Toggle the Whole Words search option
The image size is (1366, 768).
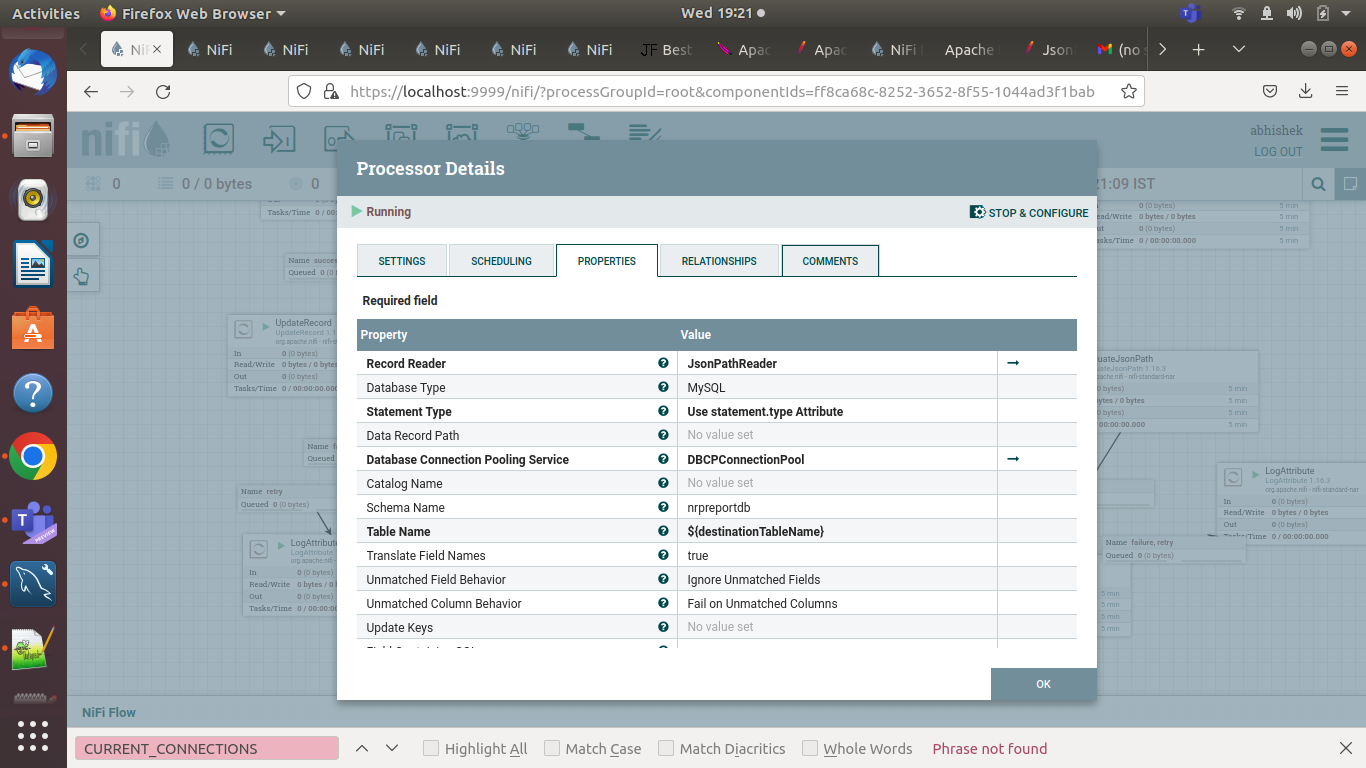809,748
